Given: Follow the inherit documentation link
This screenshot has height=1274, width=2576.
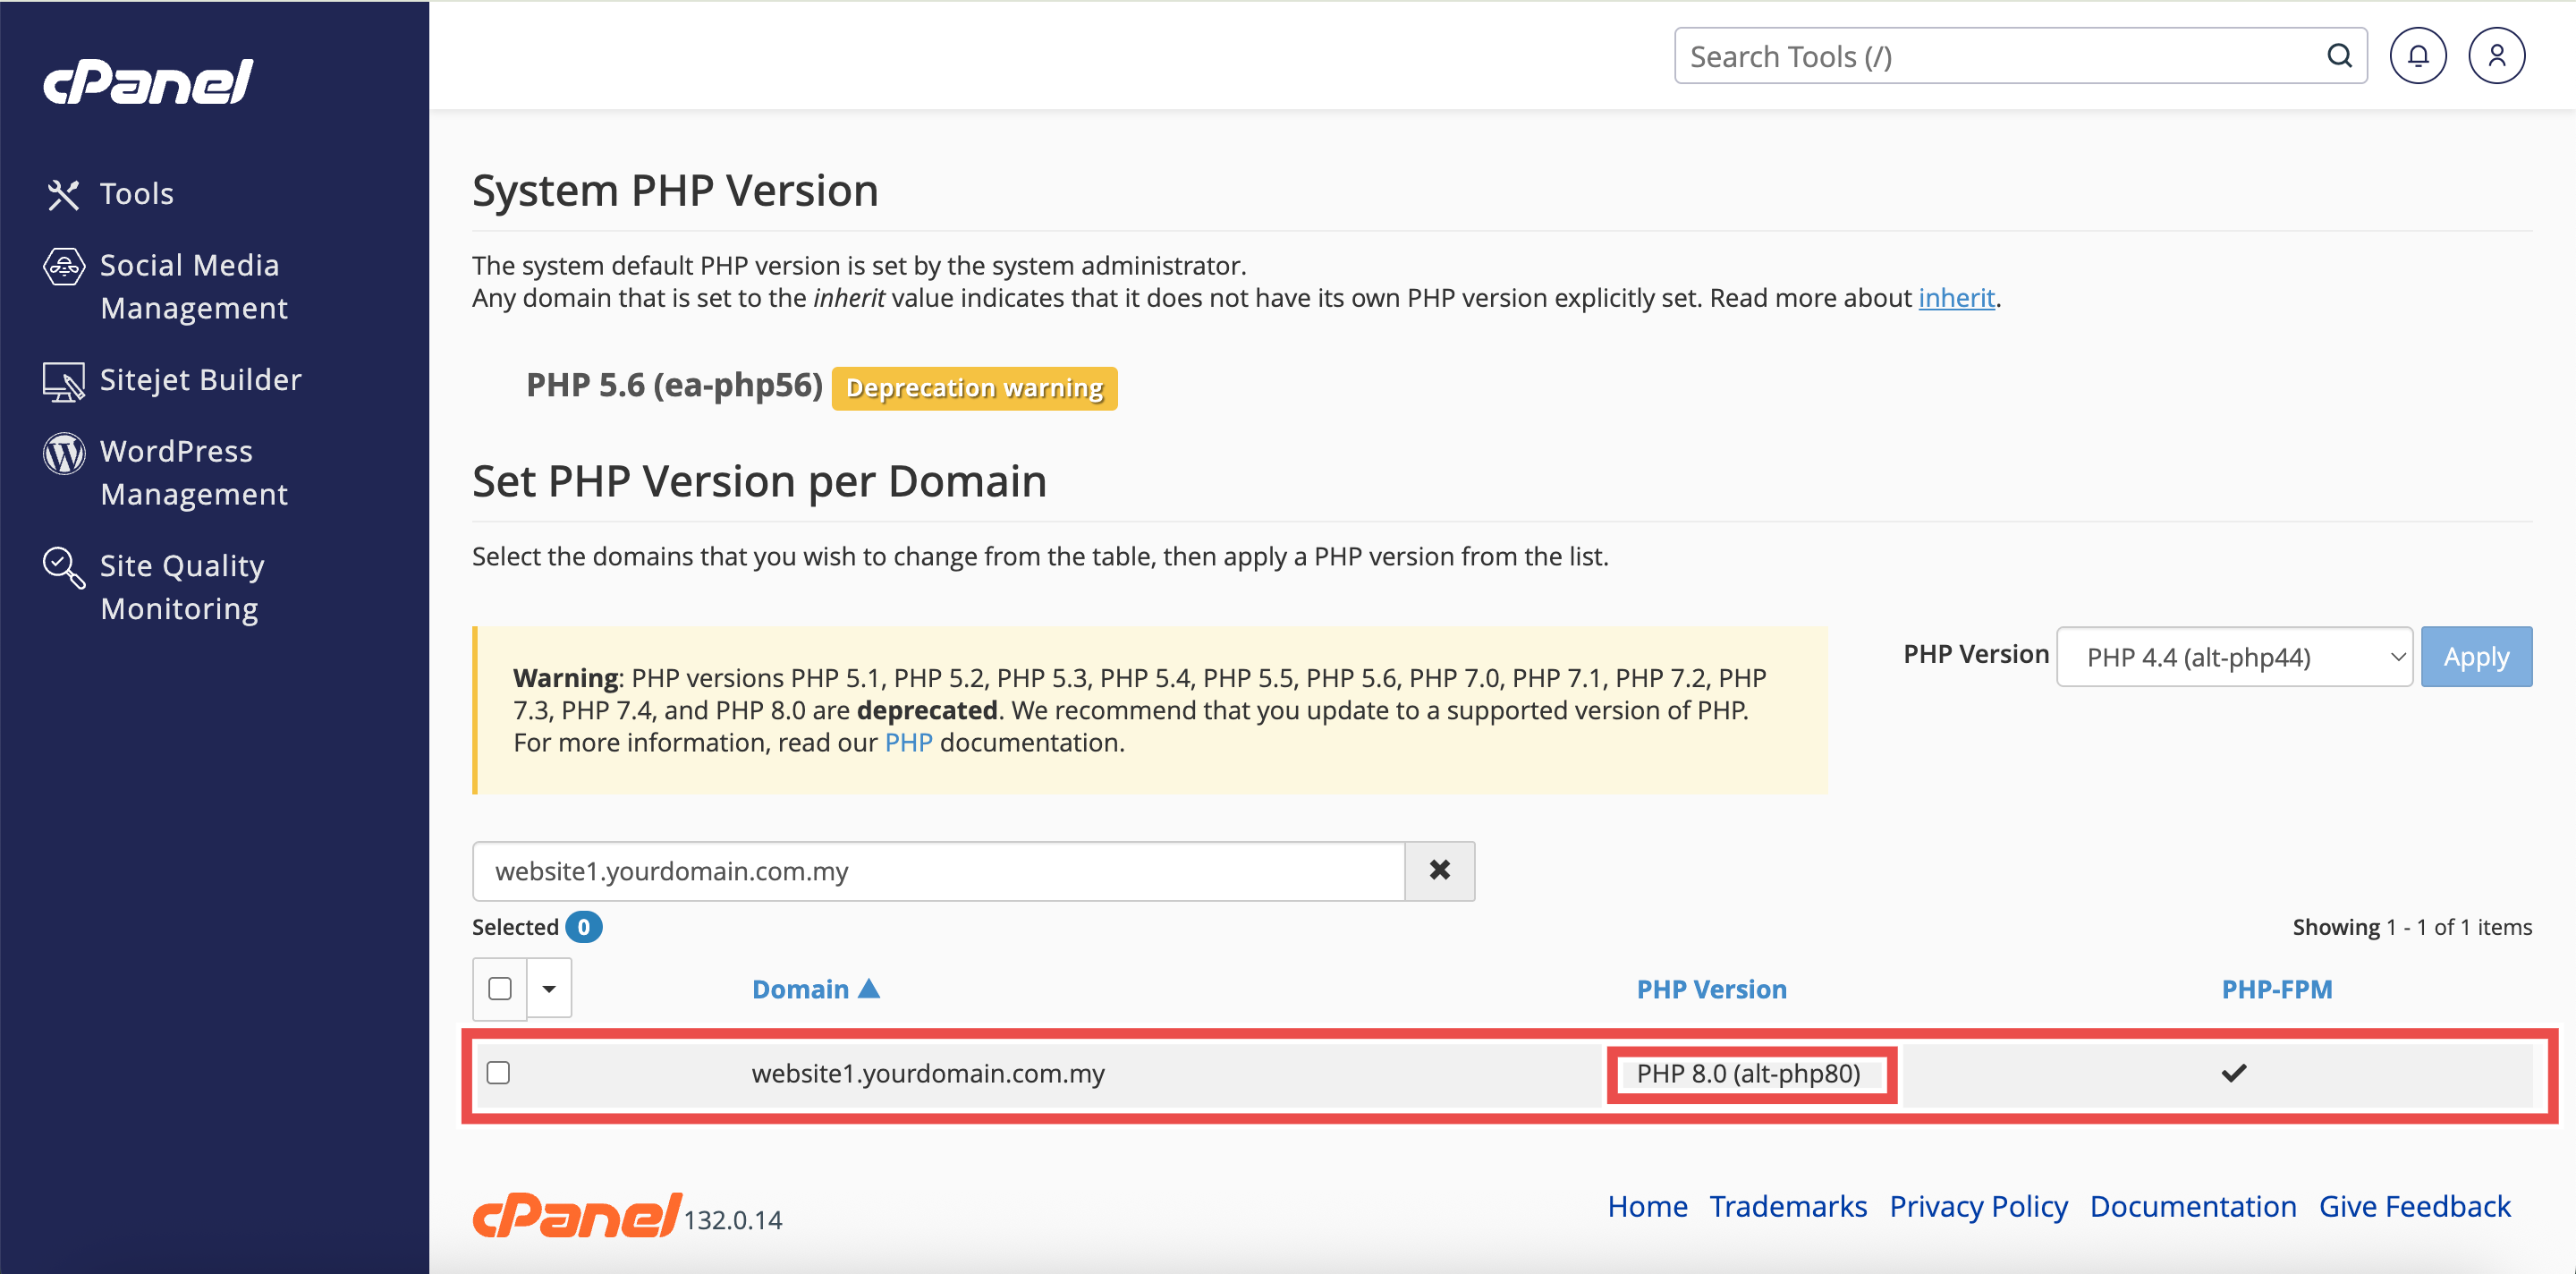Looking at the screenshot, I should click(1956, 298).
